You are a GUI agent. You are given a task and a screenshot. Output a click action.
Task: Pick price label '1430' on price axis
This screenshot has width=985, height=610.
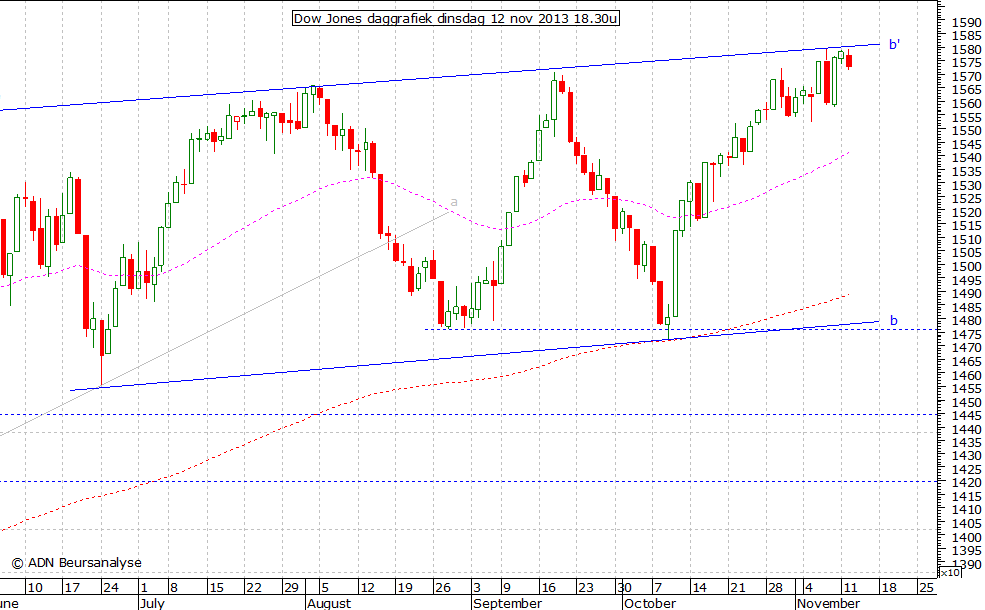point(966,456)
